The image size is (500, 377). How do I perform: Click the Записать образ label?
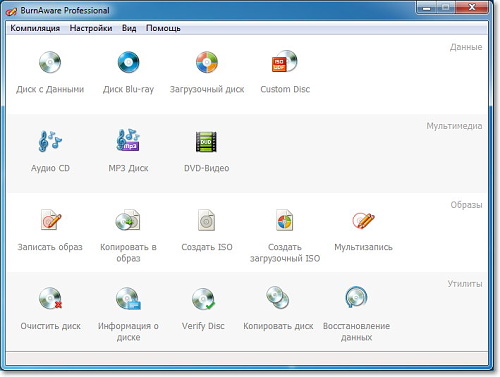(x=50, y=247)
